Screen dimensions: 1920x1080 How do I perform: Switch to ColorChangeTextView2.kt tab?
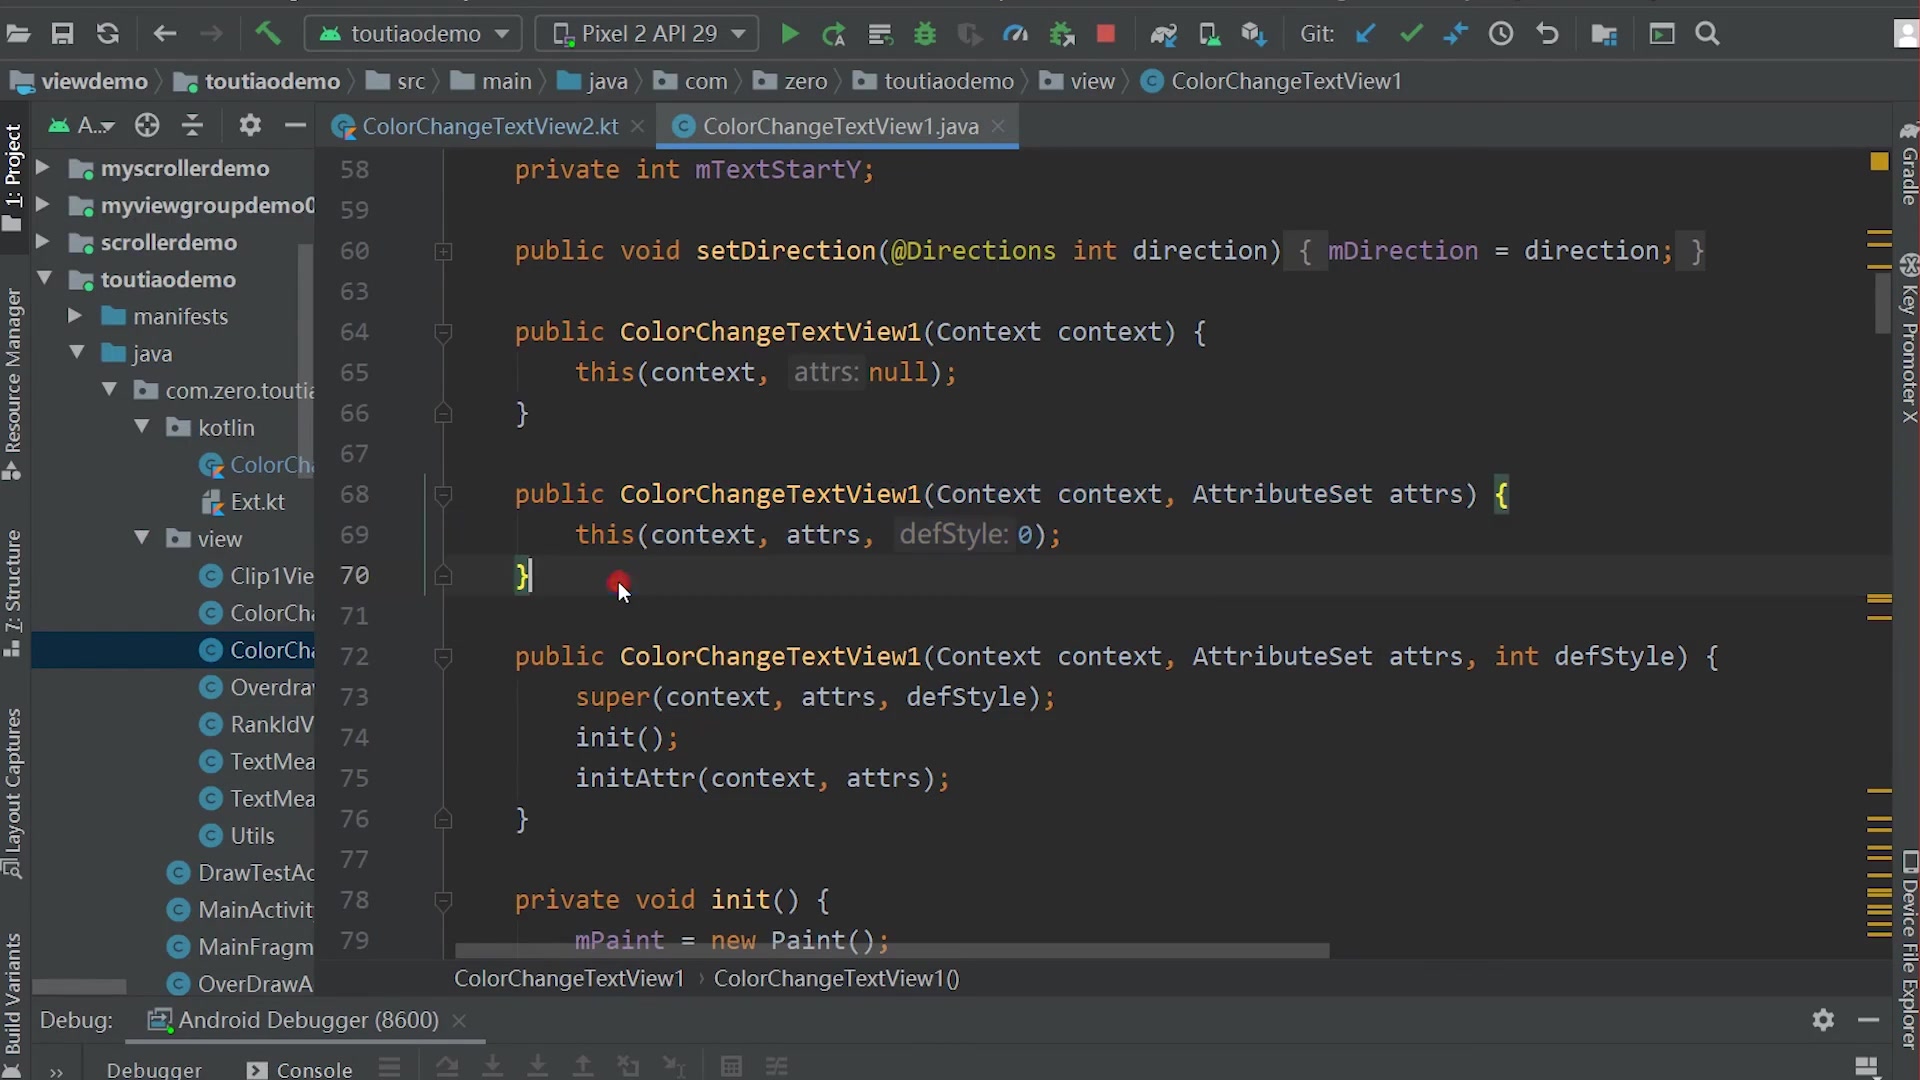pos(489,126)
